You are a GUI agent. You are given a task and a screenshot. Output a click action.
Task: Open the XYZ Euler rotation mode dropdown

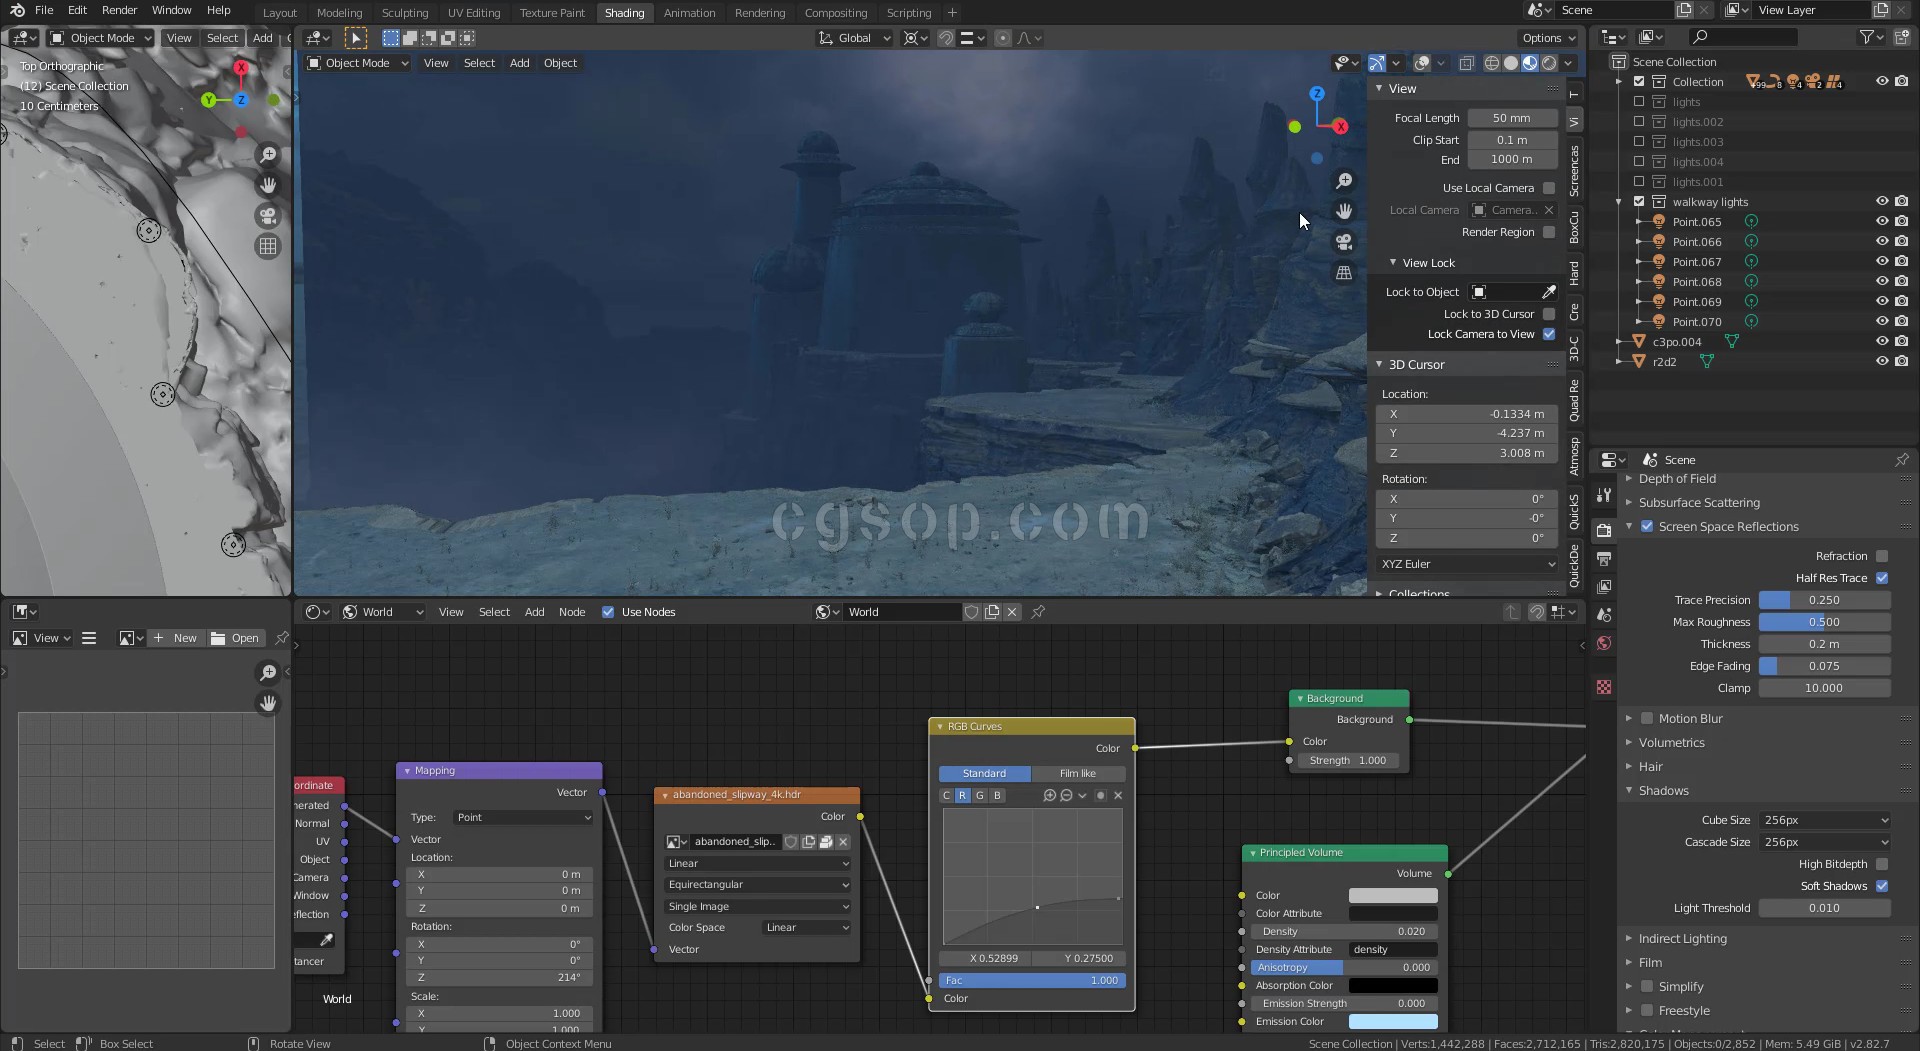[1468, 564]
